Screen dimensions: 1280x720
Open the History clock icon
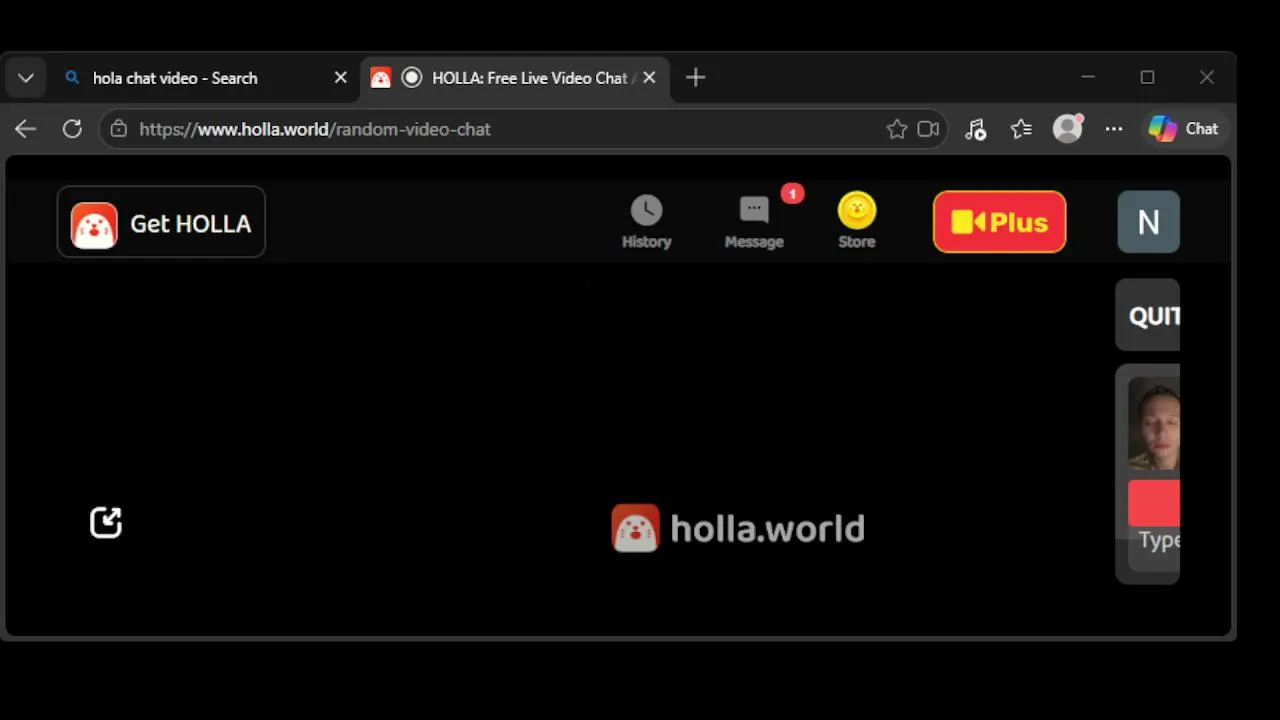(x=646, y=222)
